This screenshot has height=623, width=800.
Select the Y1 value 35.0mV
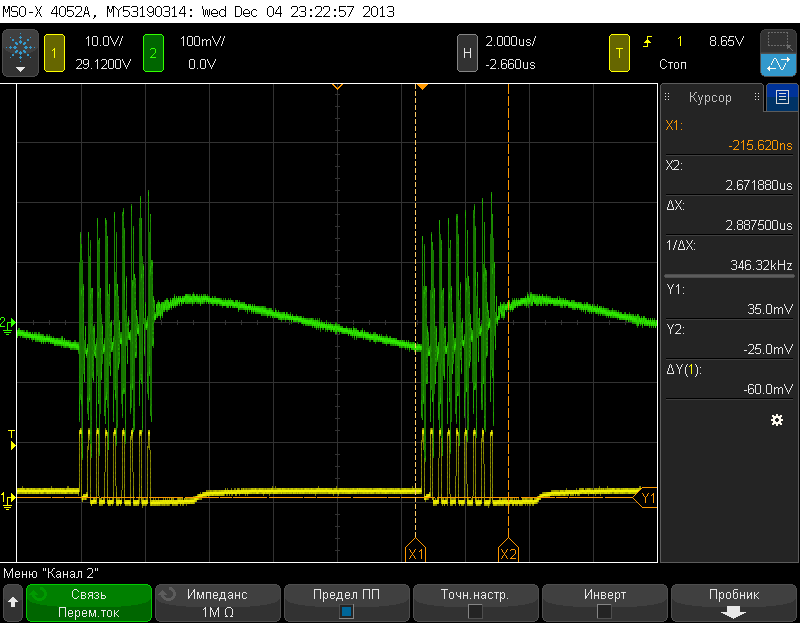770,309
